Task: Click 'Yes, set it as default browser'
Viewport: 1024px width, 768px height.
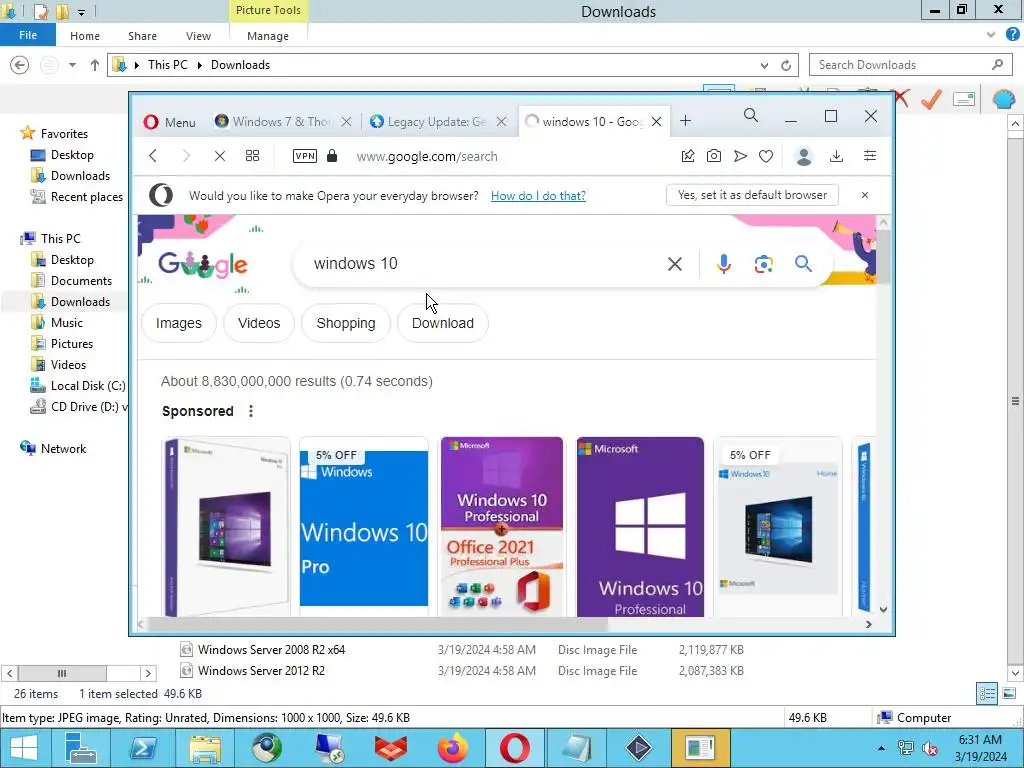Action: (x=752, y=195)
